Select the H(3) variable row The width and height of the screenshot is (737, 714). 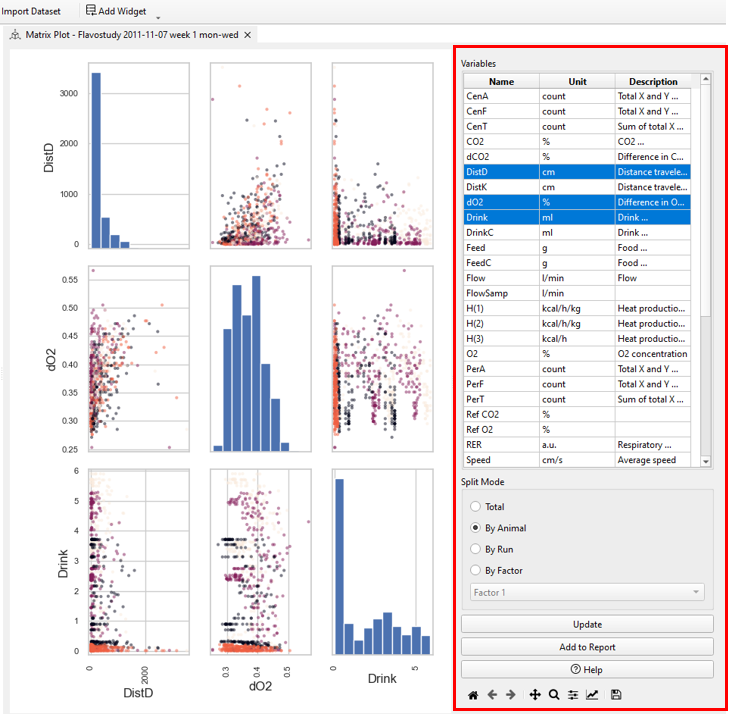click(577, 338)
